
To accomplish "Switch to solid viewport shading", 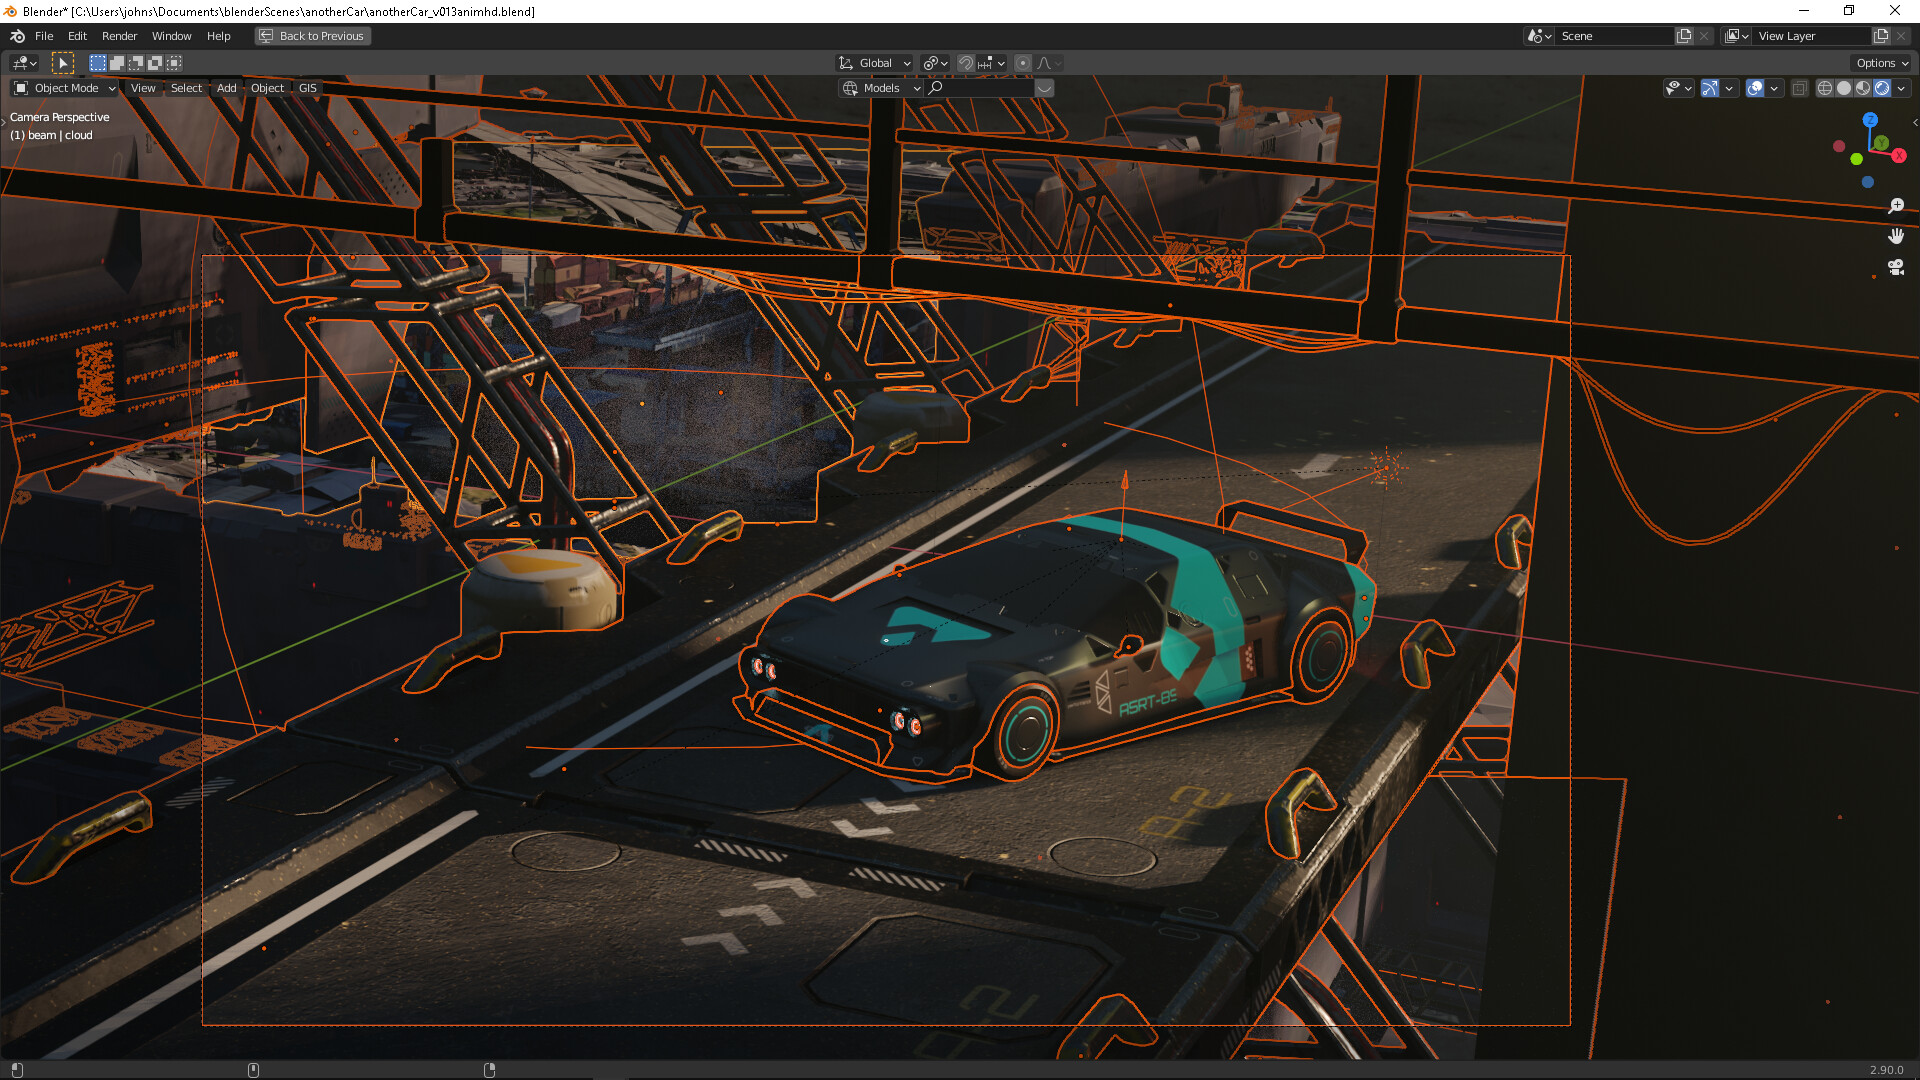I will [x=1844, y=88].
